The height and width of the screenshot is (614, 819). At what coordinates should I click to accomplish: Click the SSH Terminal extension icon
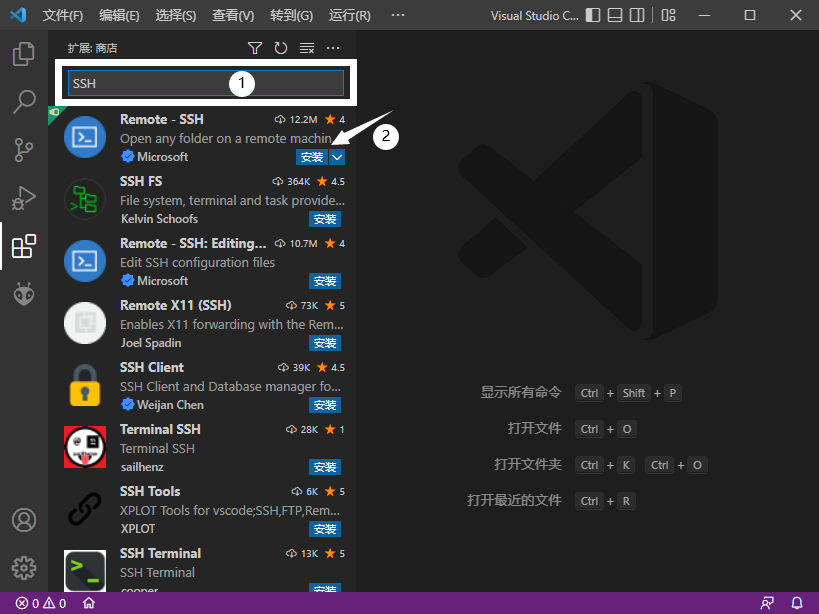pos(85,571)
